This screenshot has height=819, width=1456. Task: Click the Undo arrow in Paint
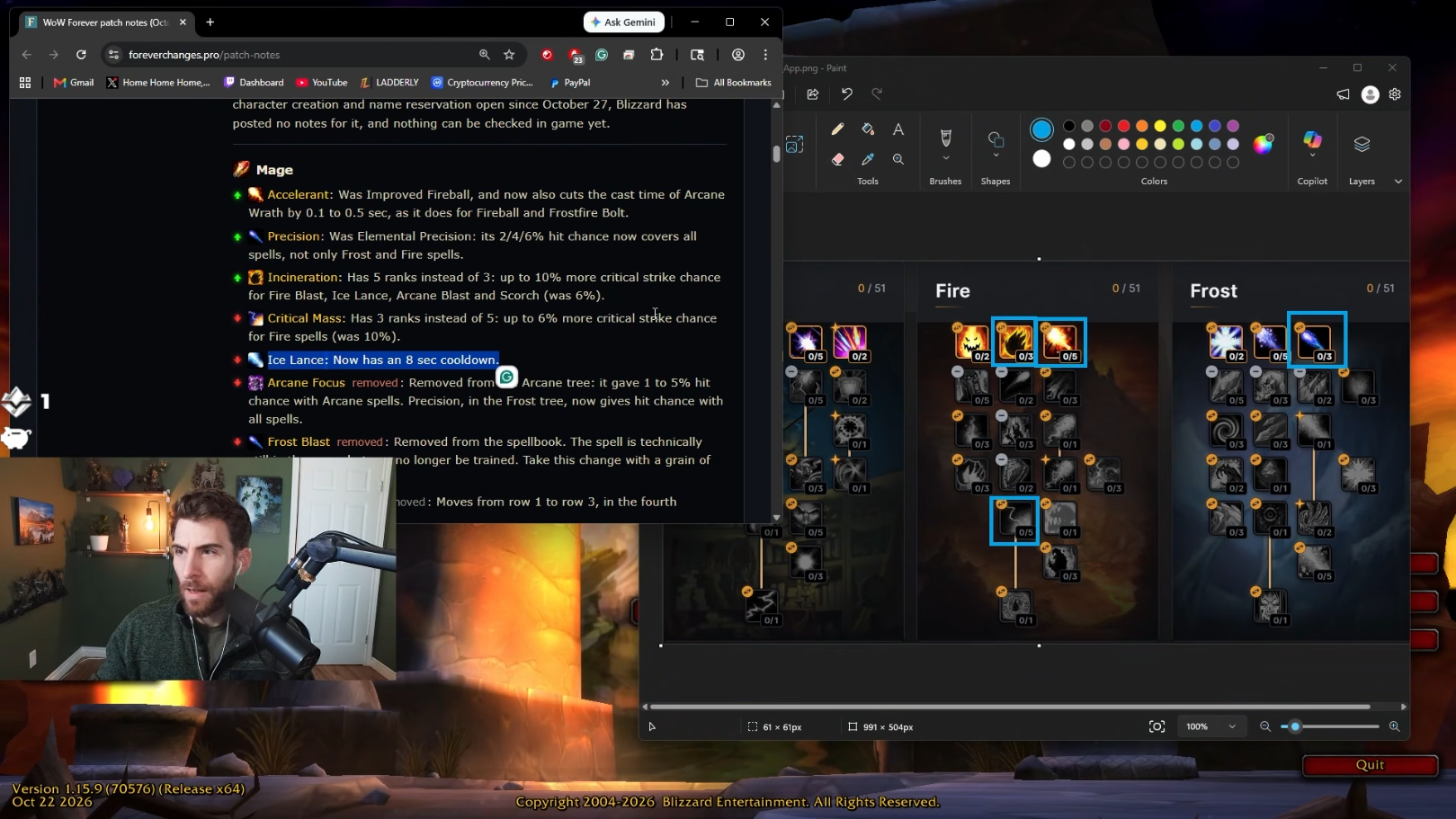(847, 94)
